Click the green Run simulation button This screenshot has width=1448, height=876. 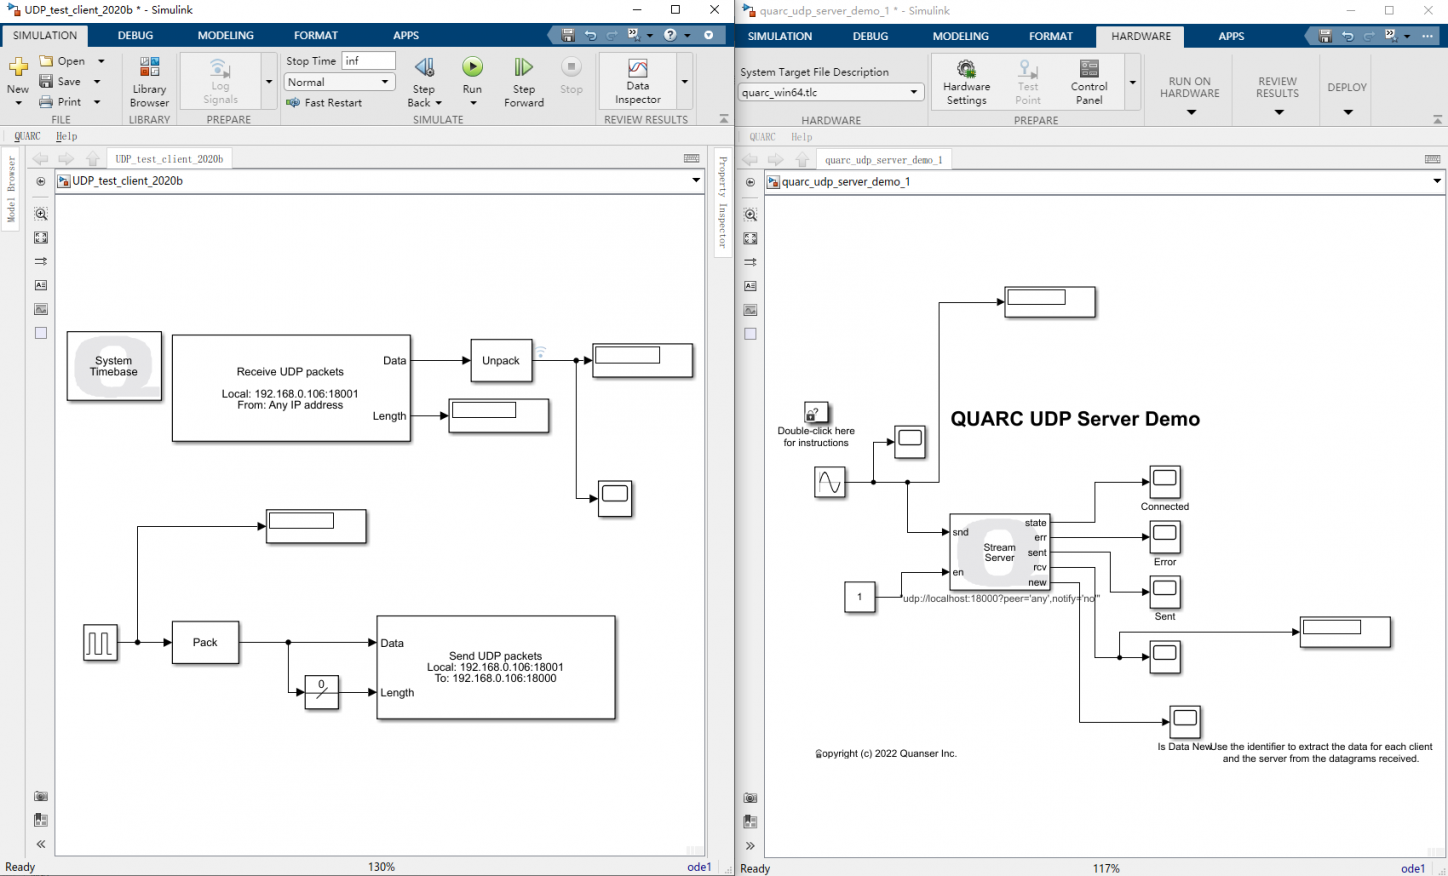pyautogui.click(x=472, y=68)
